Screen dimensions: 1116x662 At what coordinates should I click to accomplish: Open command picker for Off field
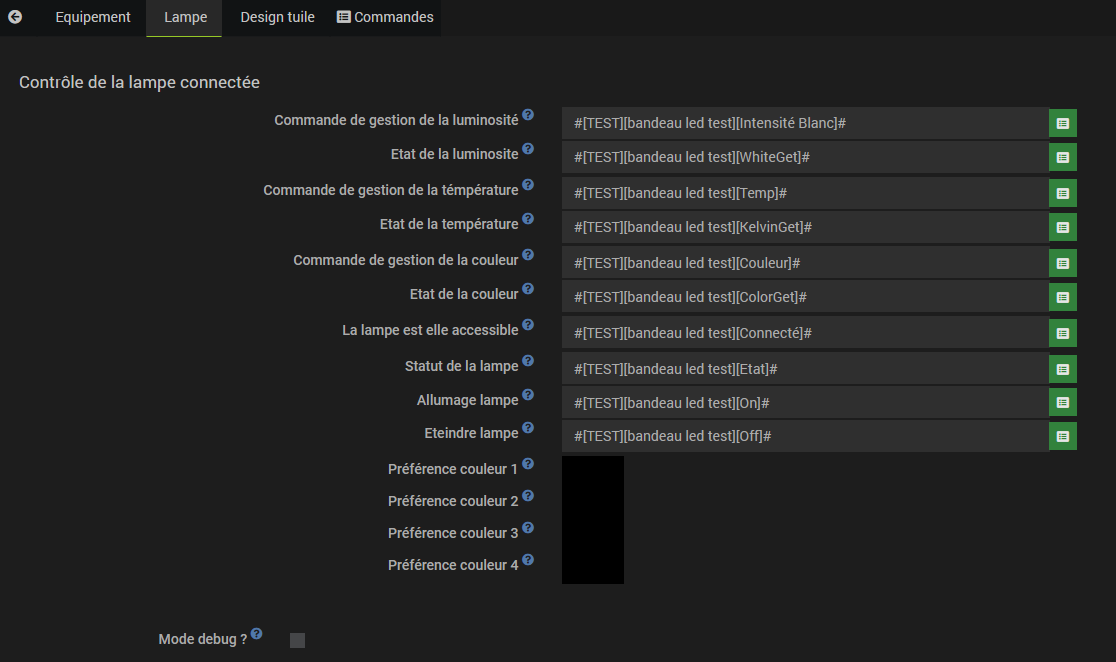pyautogui.click(x=1063, y=436)
